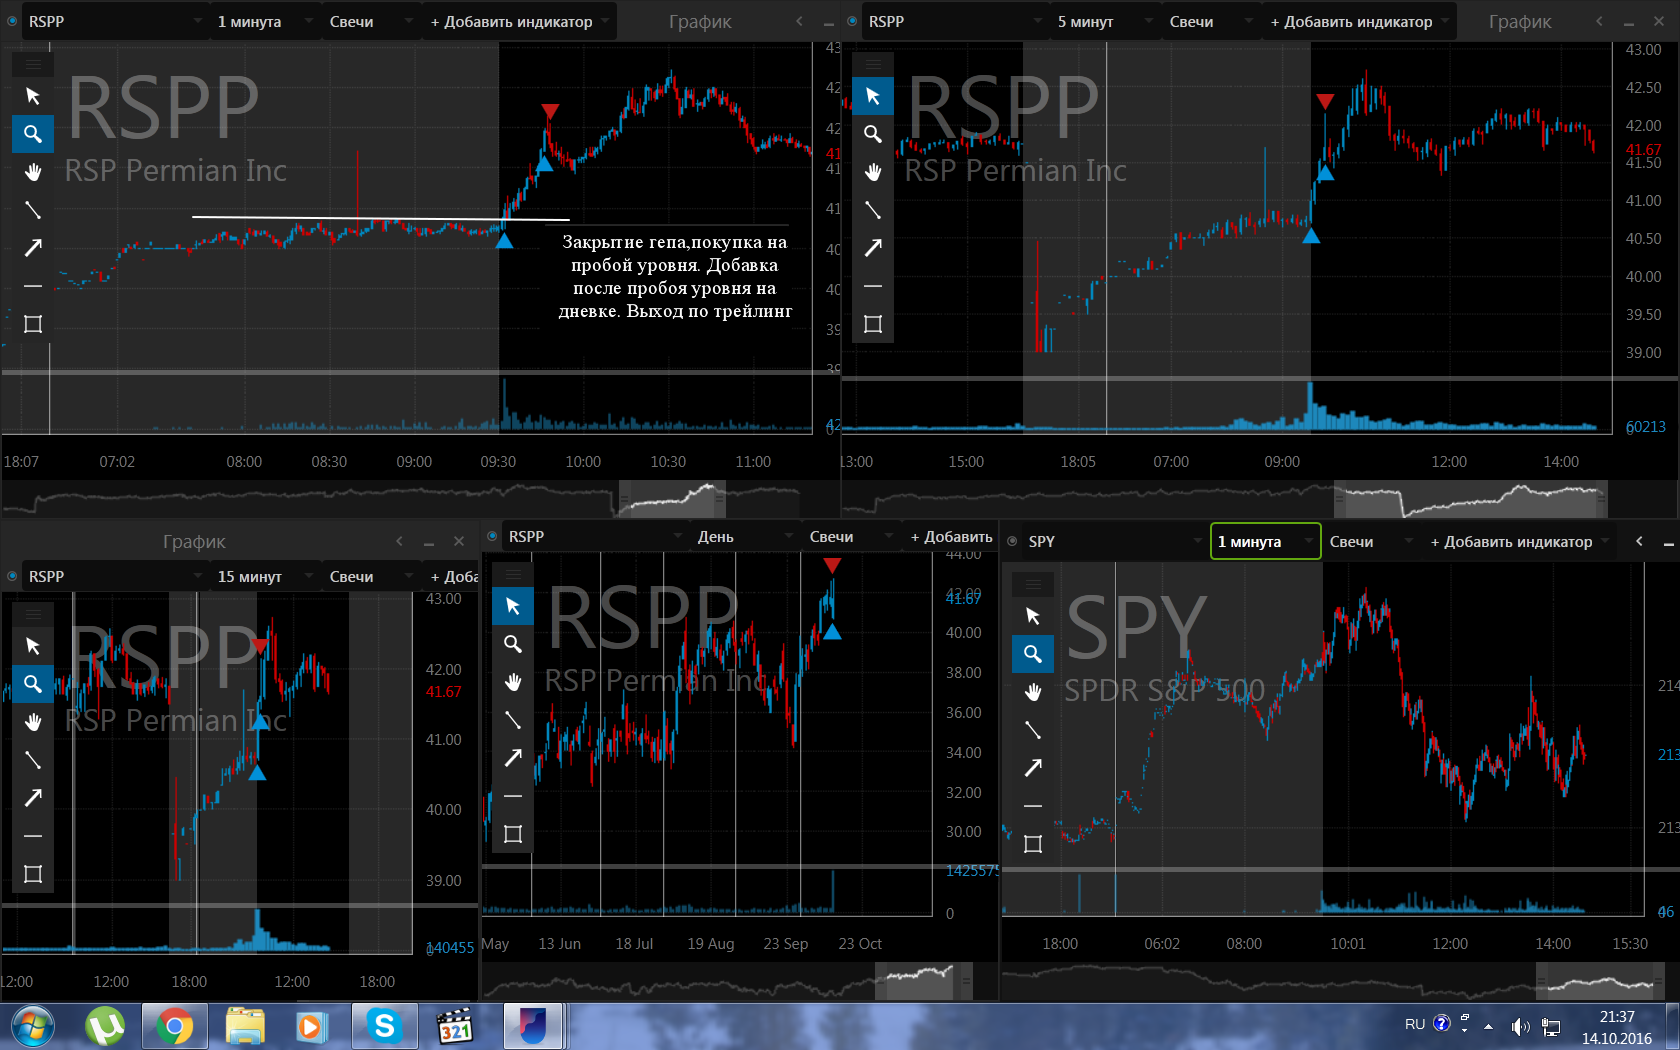Move the time range navigator in top-left chart

(672, 498)
